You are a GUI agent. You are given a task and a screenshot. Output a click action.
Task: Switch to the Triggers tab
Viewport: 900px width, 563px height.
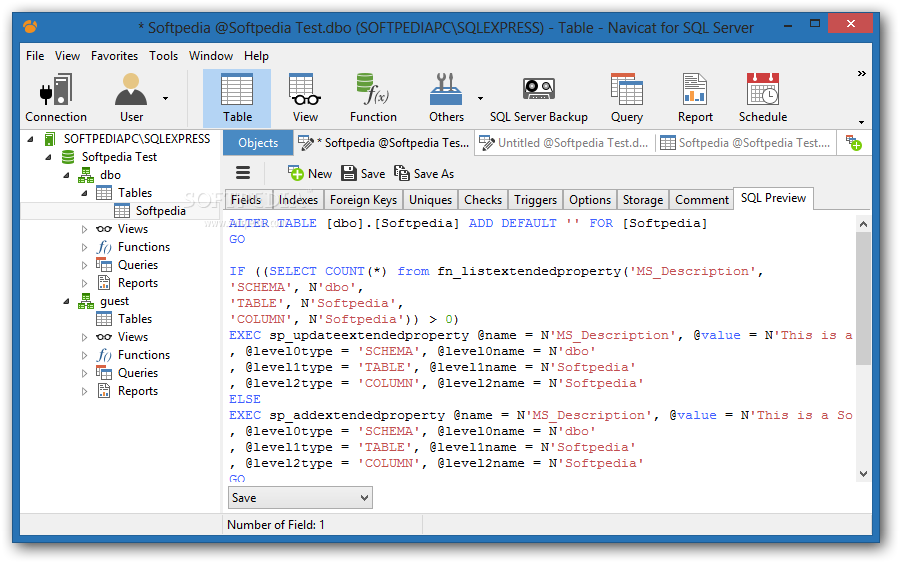[536, 200]
